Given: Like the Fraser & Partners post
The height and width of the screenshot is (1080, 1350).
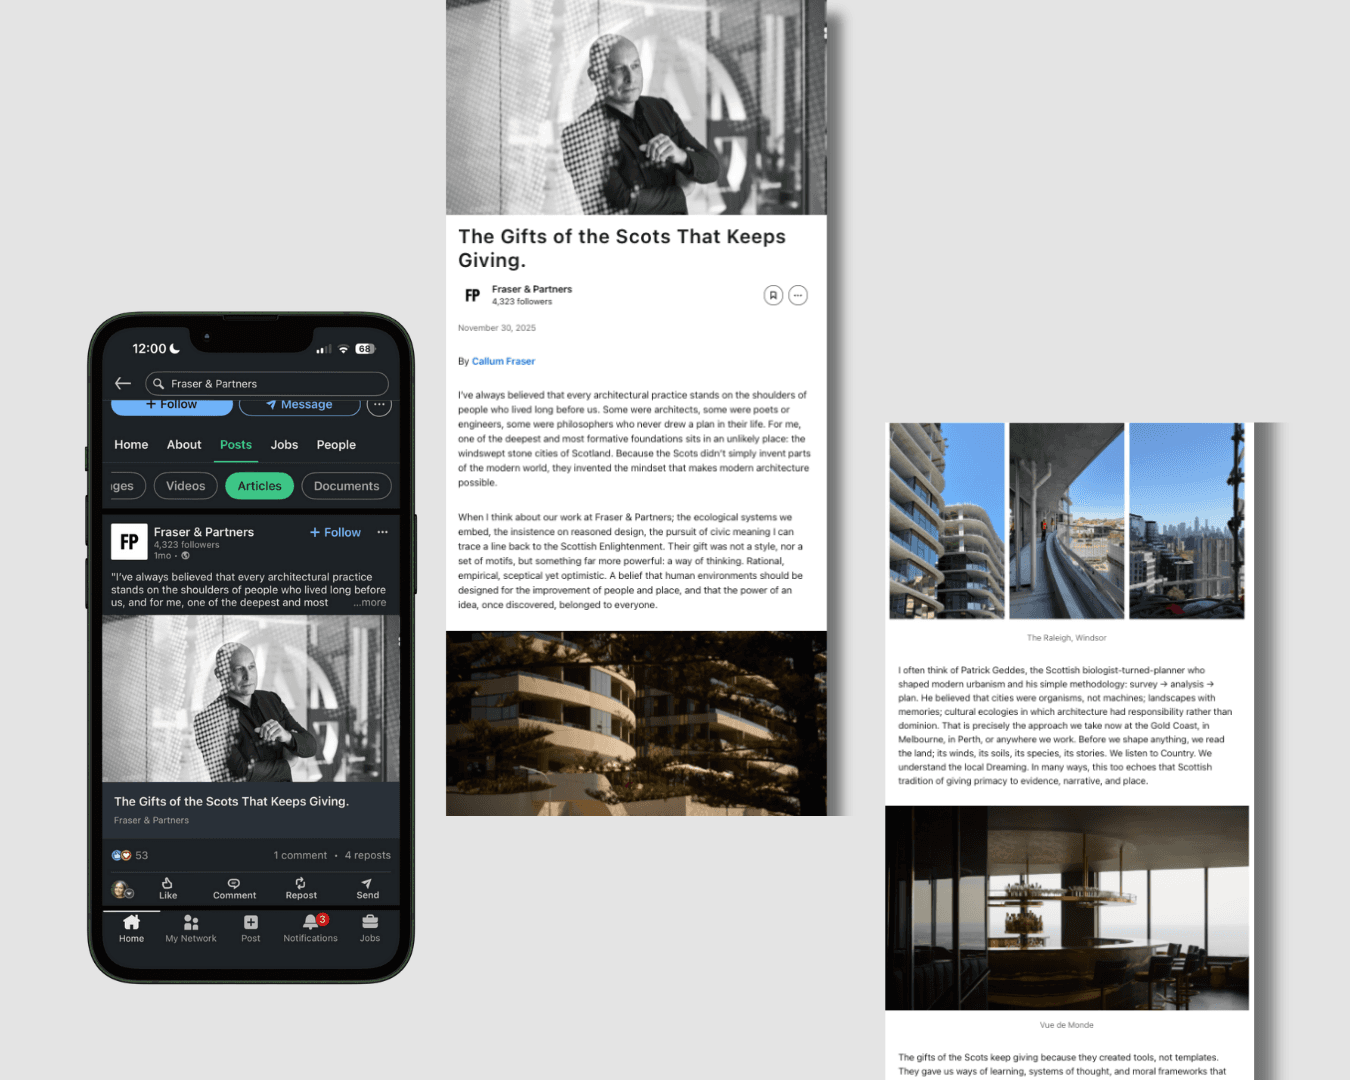Looking at the screenshot, I should click(168, 888).
